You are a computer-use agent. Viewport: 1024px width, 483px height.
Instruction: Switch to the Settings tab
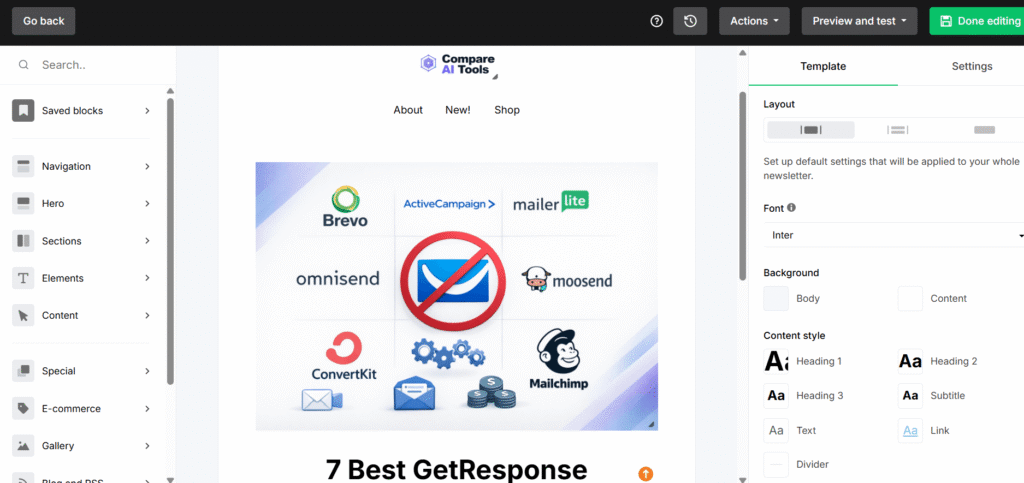tap(972, 66)
